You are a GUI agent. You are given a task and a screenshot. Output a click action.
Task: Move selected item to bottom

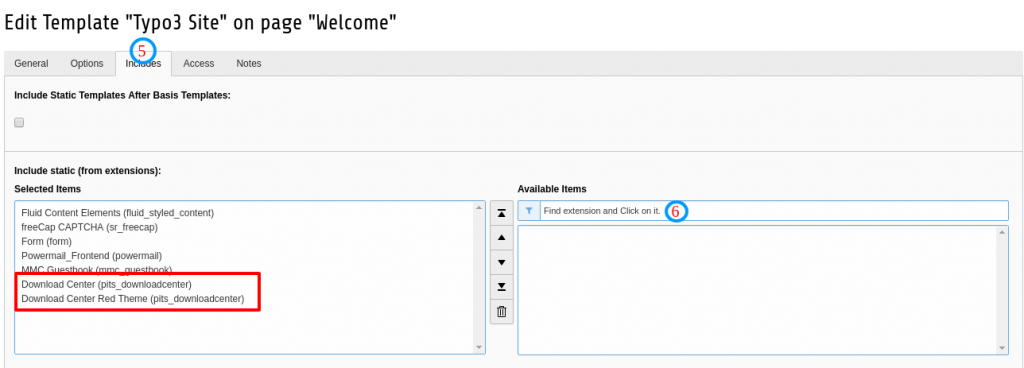[x=501, y=286]
